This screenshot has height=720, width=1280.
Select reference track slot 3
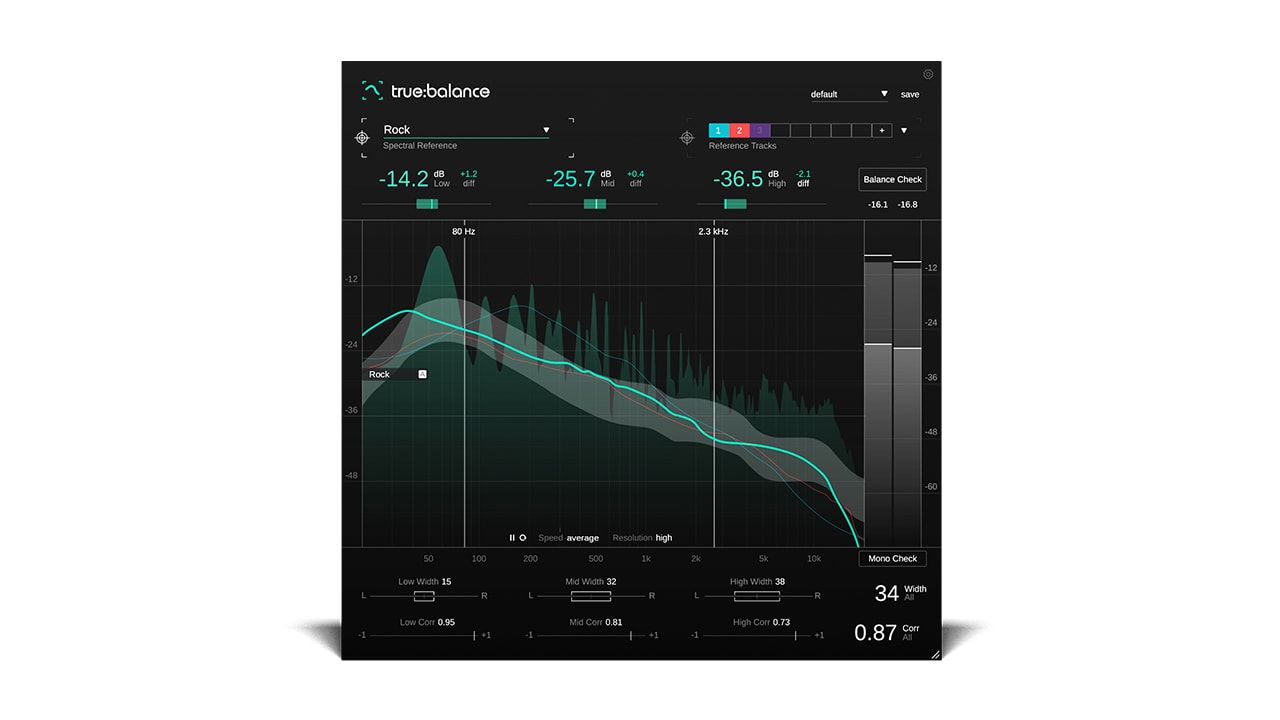click(x=759, y=130)
